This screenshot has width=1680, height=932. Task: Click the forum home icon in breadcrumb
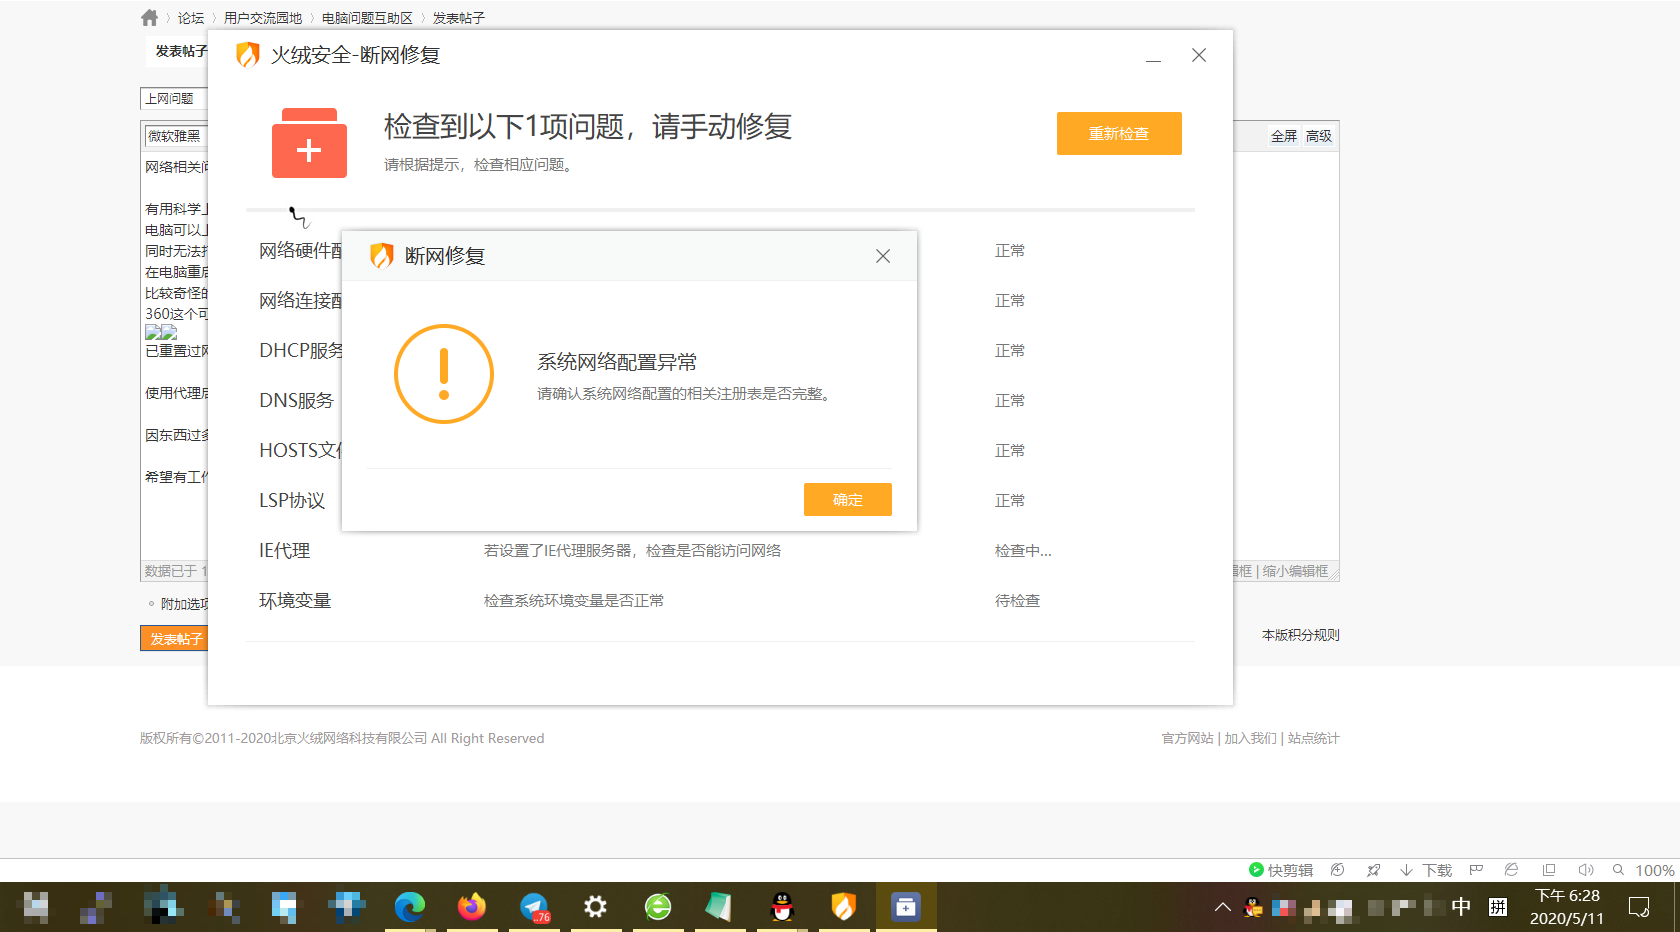[150, 17]
